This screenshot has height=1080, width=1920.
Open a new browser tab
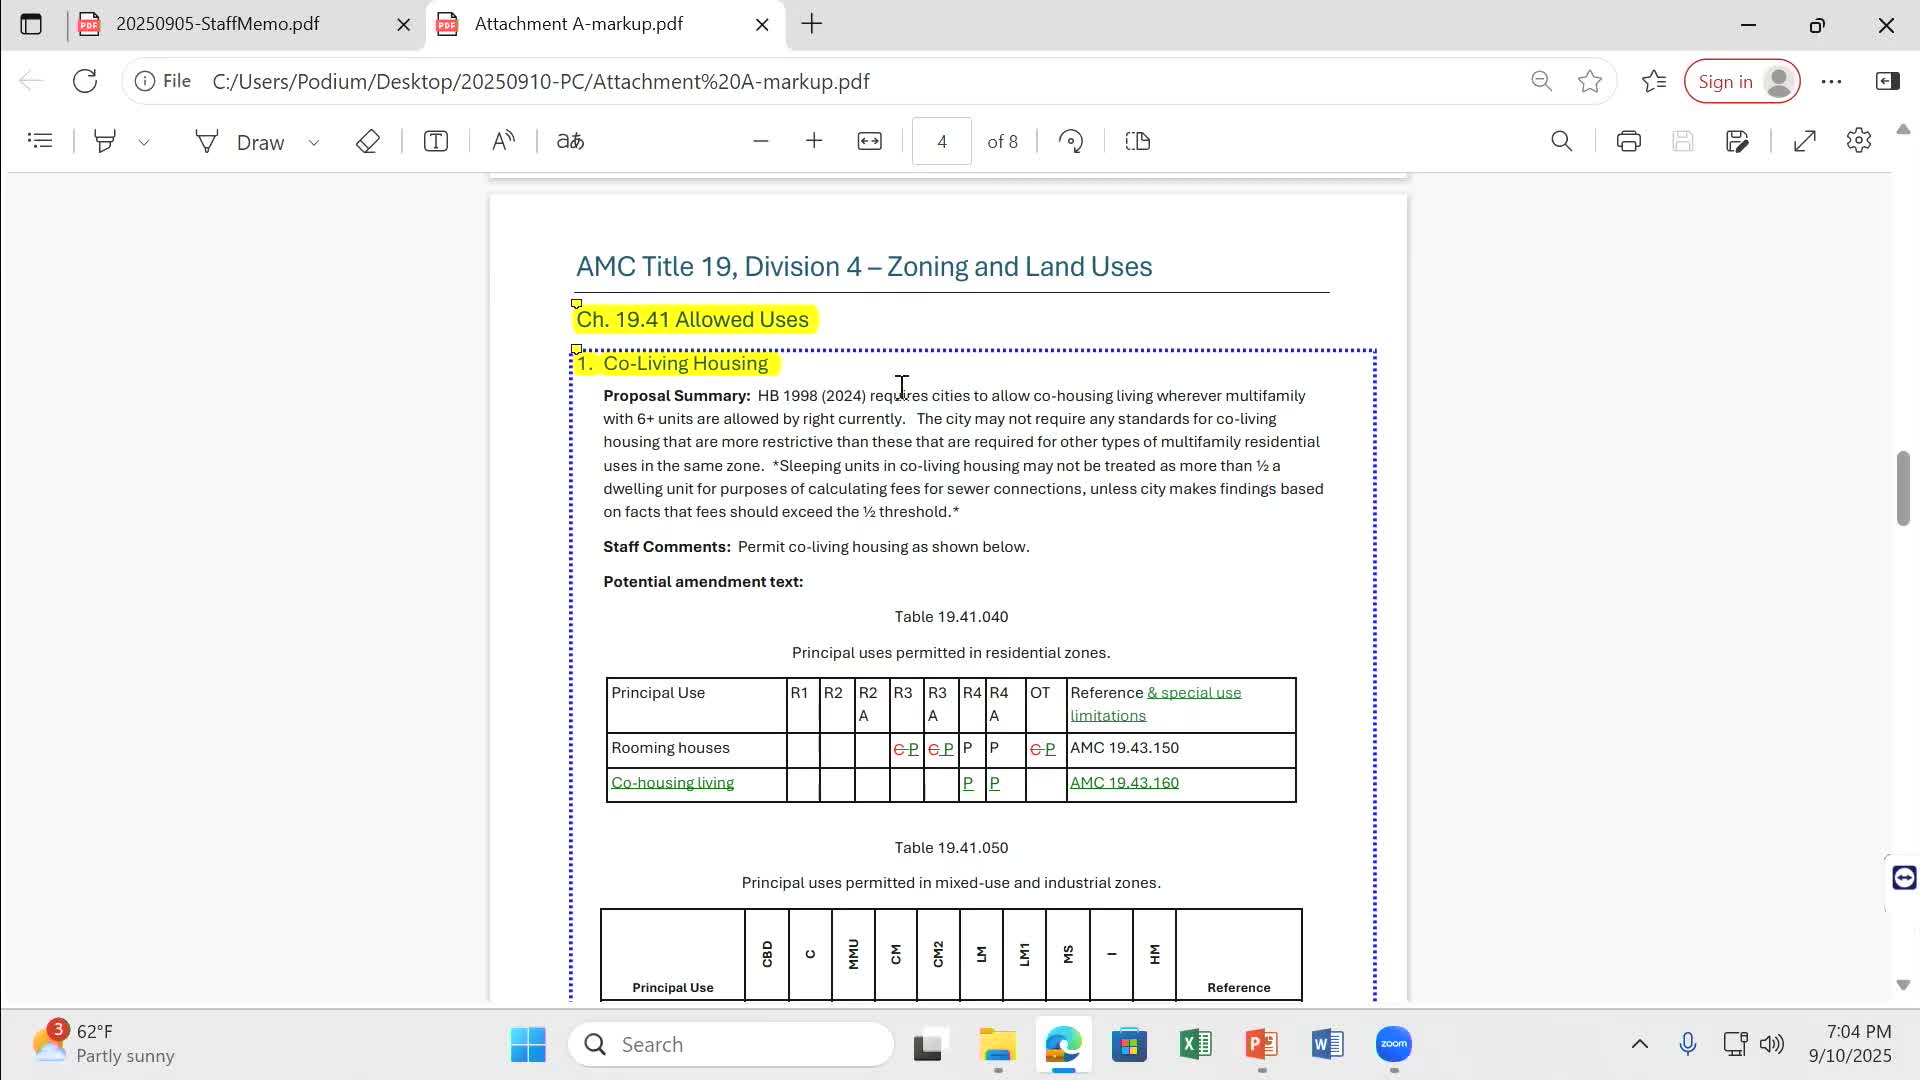[812, 24]
